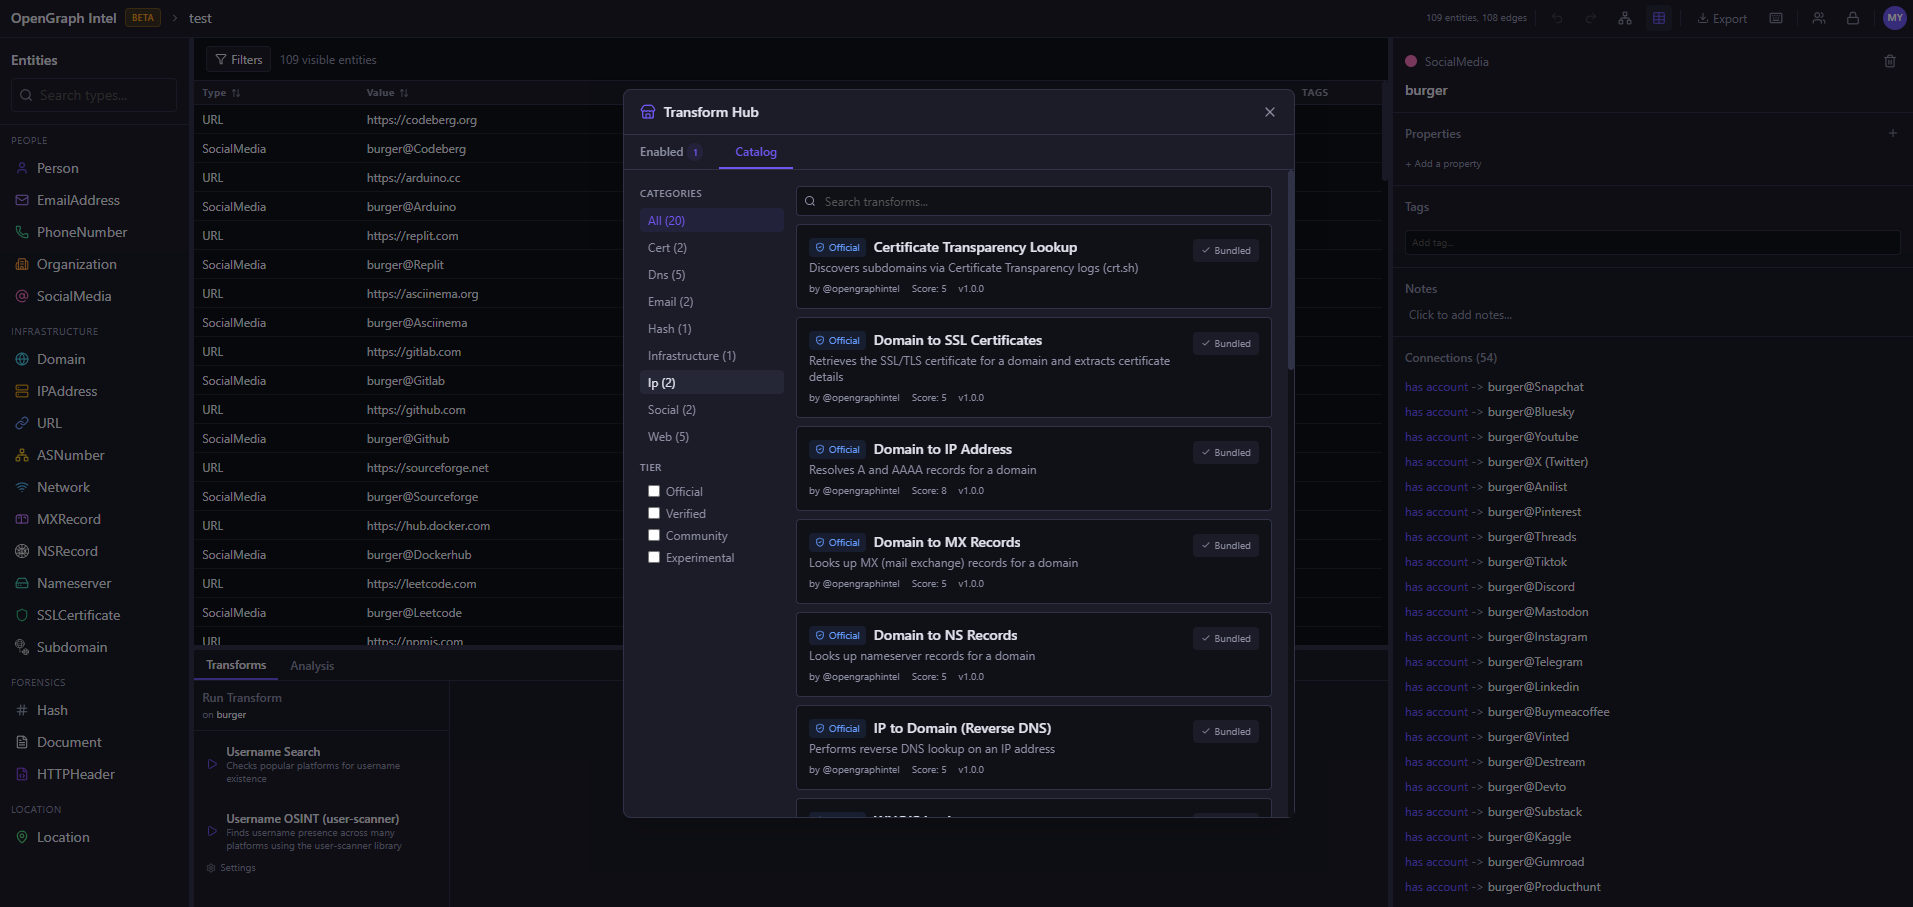Screen dimensions: 1913x907
Task: Open keyboard shortcuts icon next to Export
Action: (1776, 18)
